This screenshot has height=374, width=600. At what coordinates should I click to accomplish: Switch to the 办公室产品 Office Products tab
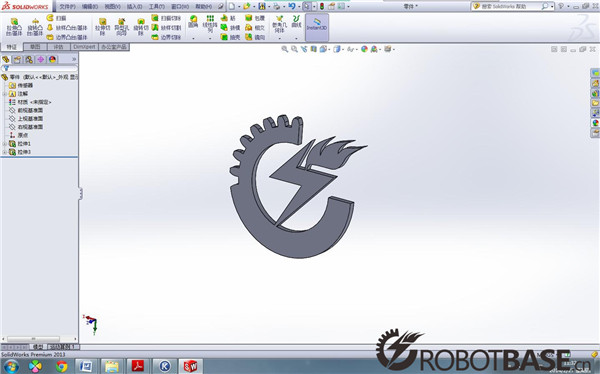114,47
